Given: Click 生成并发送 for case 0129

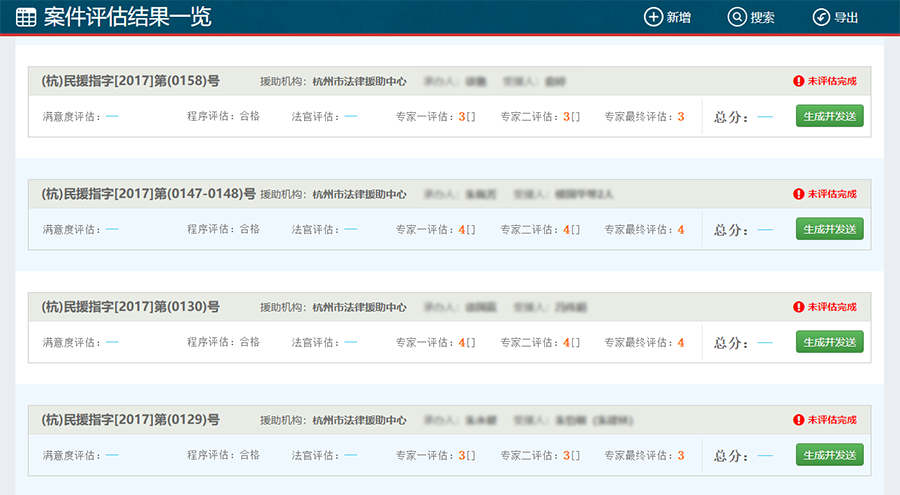Looking at the screenshot, I should point(829,455).
